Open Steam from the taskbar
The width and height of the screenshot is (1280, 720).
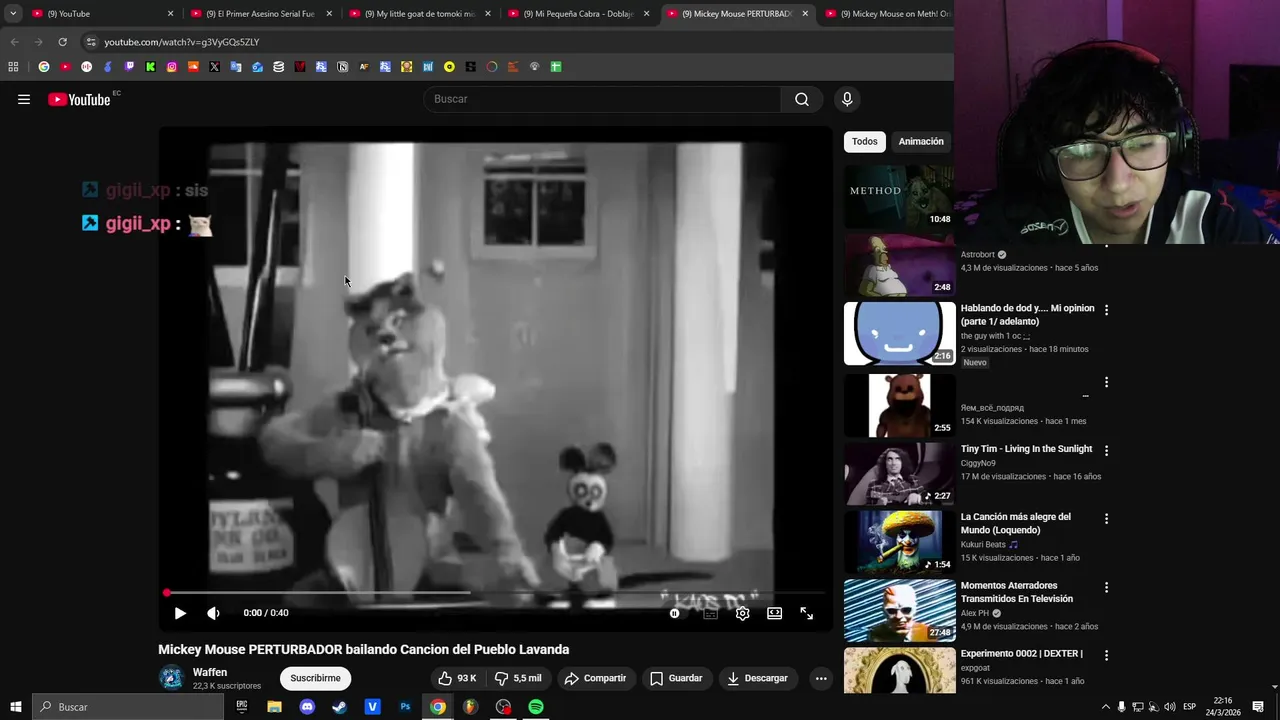339,707
